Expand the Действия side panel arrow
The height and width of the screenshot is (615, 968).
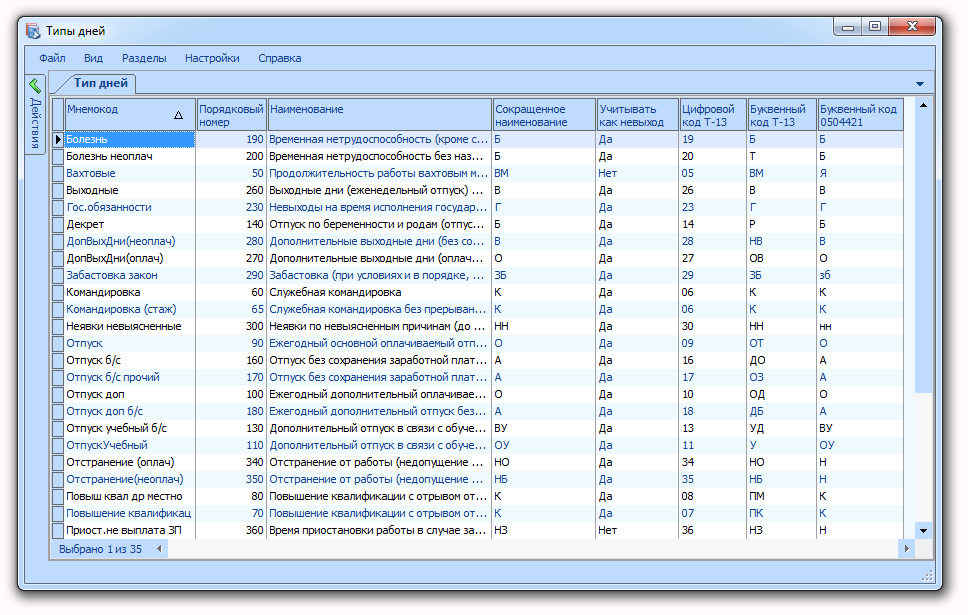[35, 85]
